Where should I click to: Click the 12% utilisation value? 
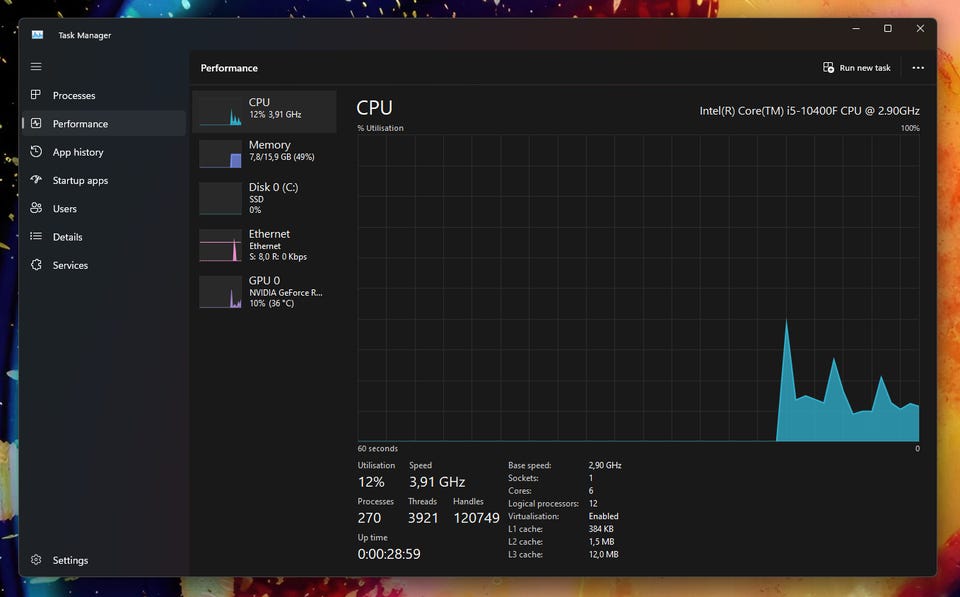pos(371,482)
